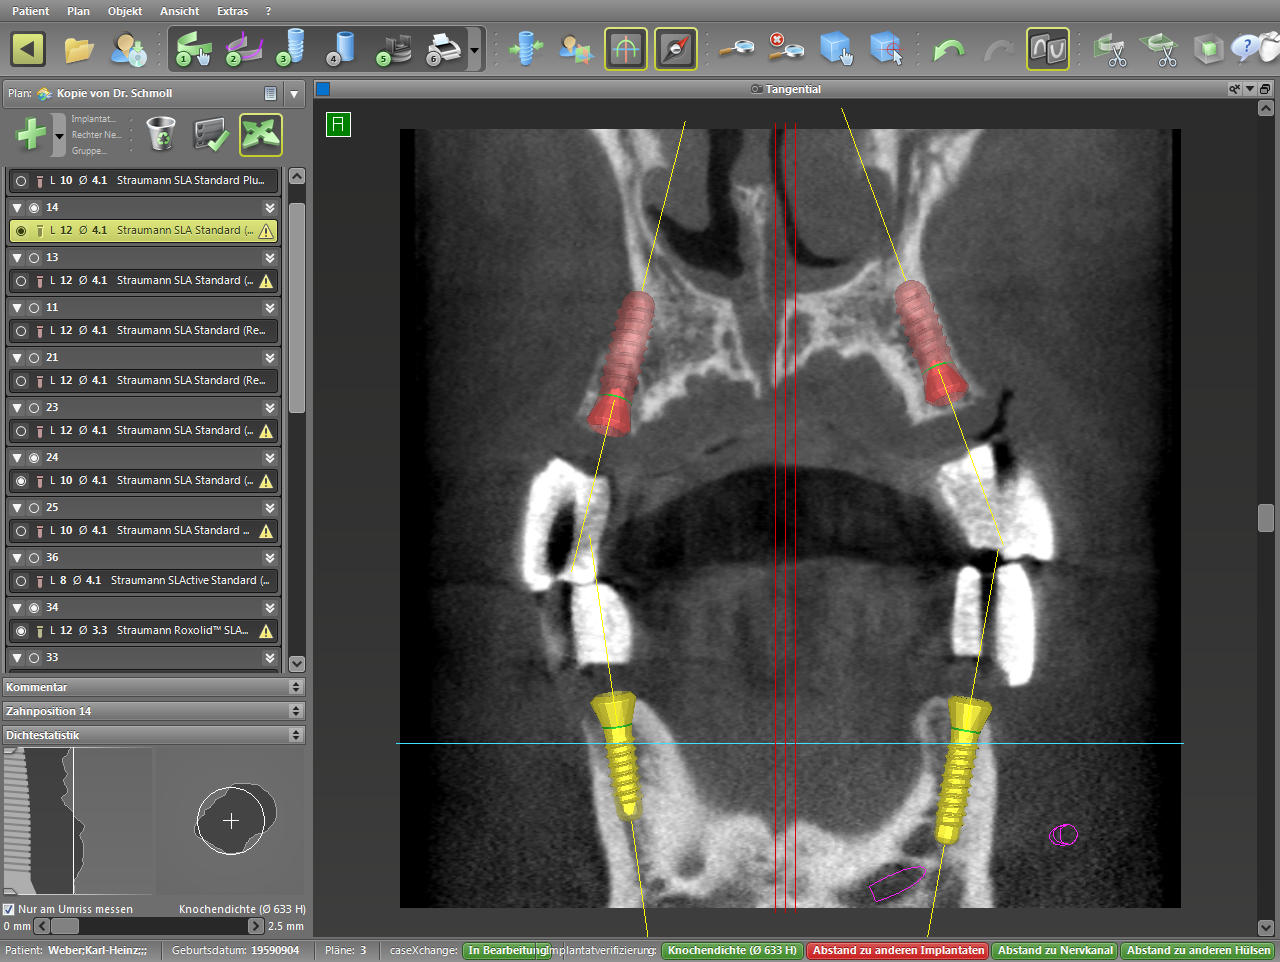The image size is (1280, 962).
Task: Expand the Kommentar panel
Action: pos(154,687)
